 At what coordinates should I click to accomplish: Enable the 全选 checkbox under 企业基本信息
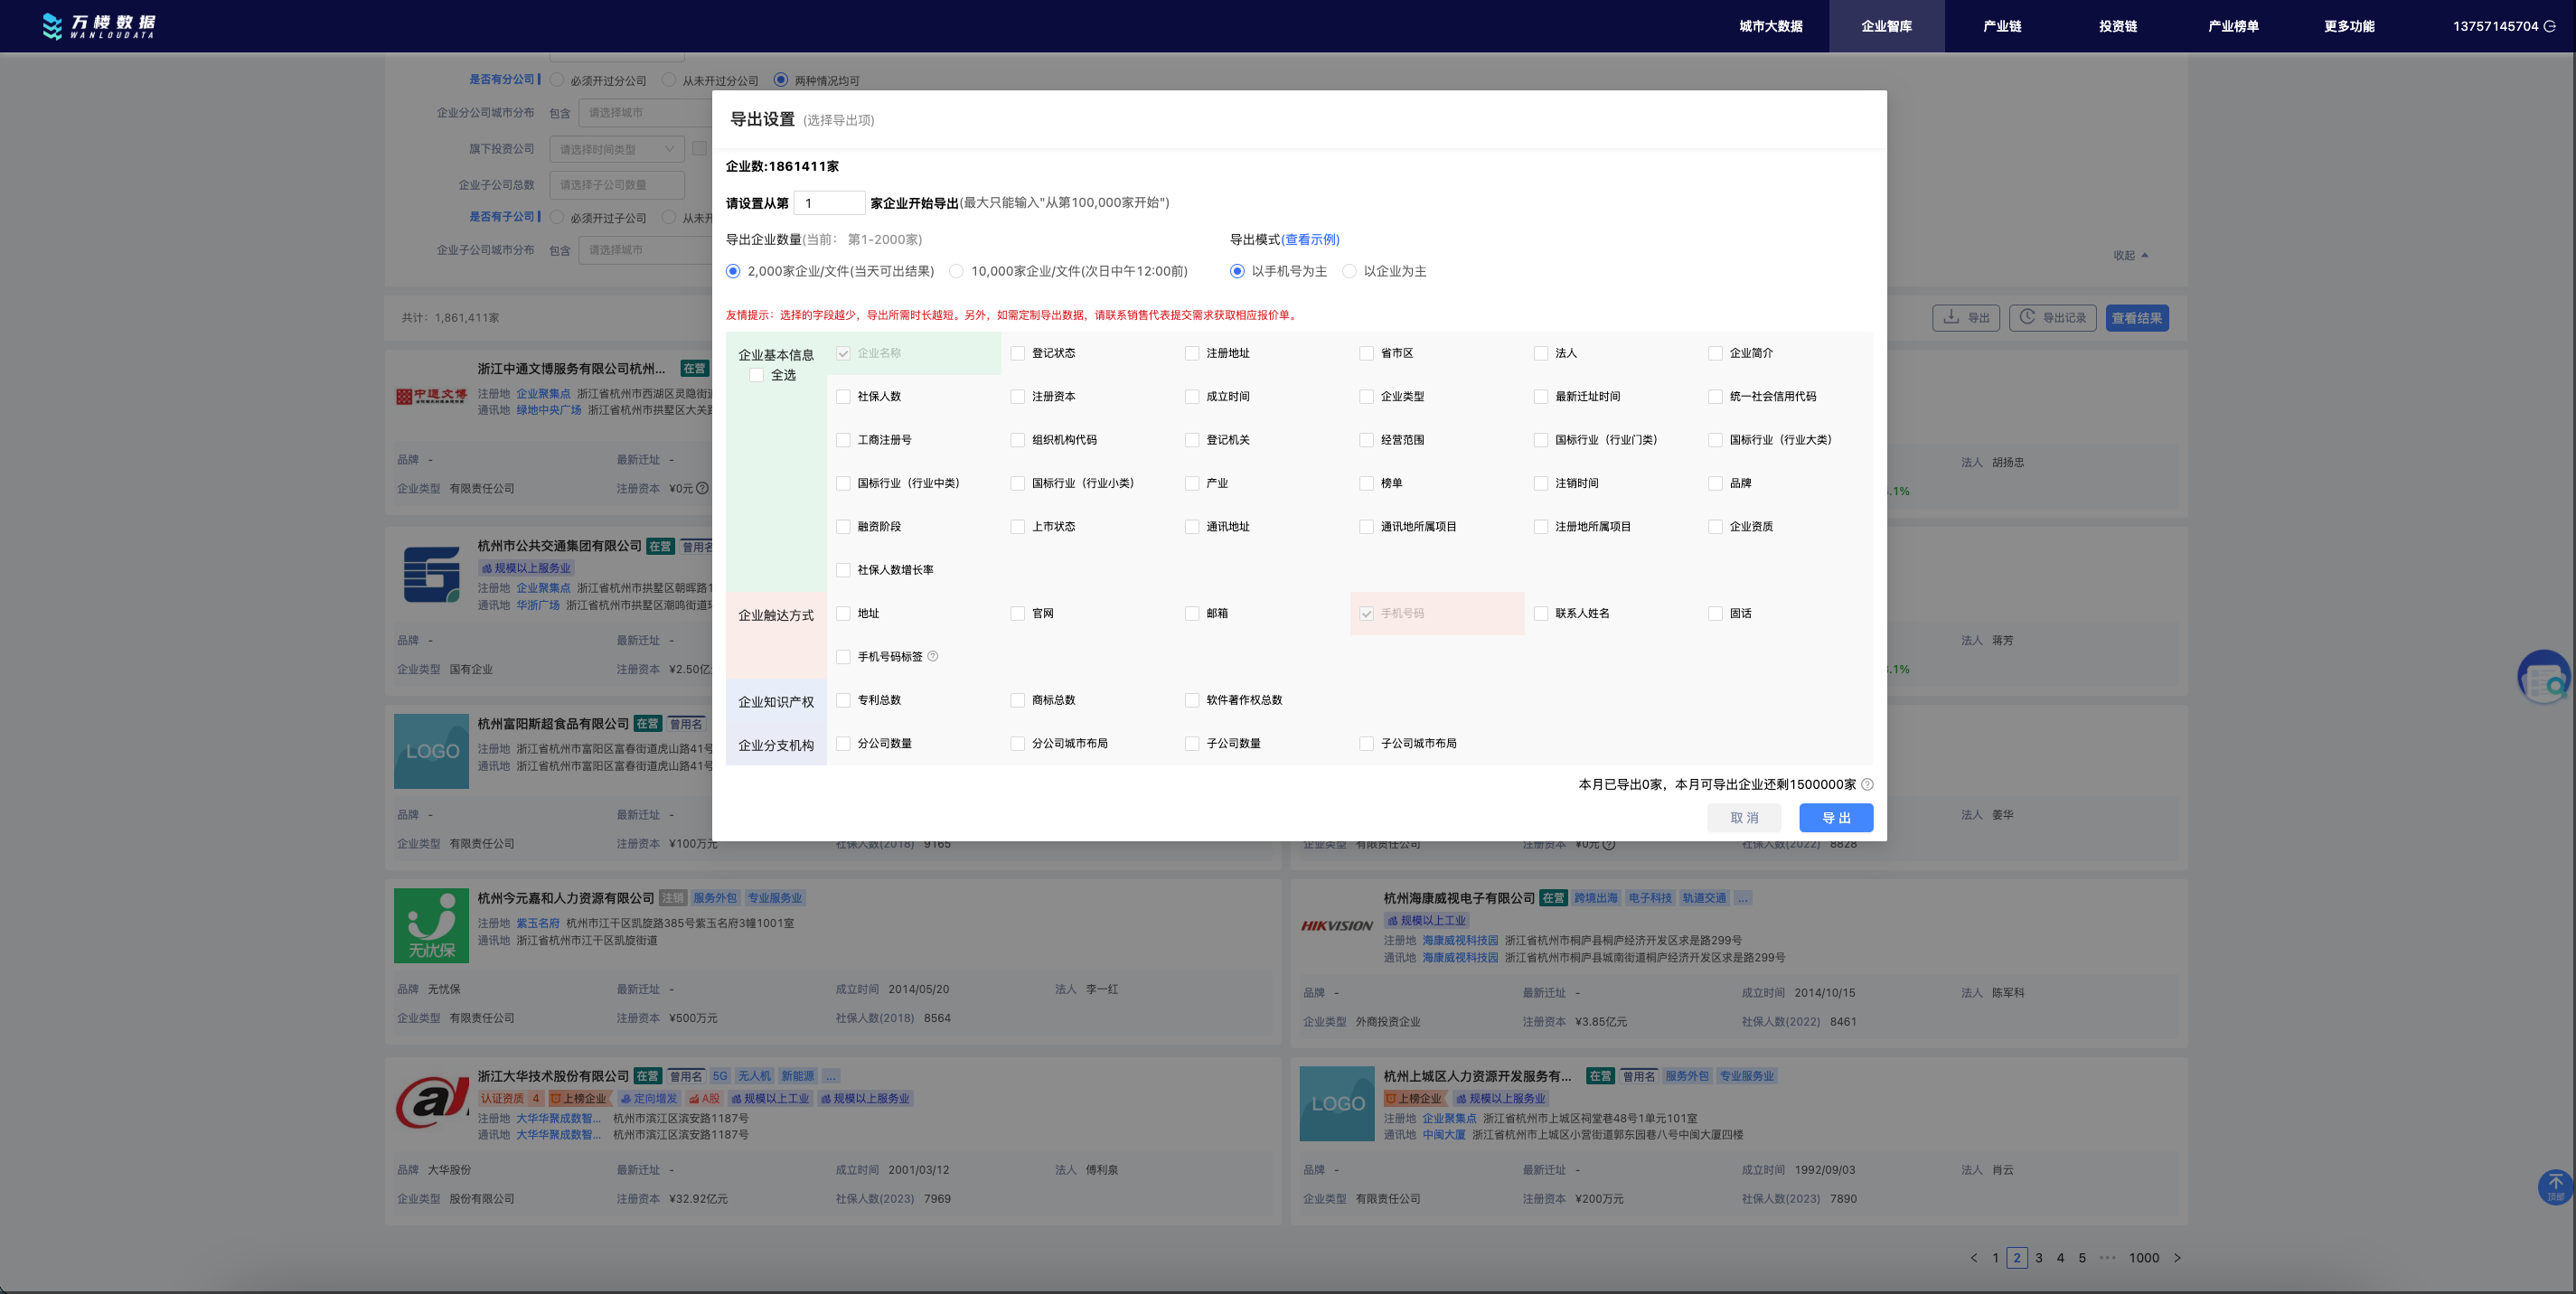757,375
